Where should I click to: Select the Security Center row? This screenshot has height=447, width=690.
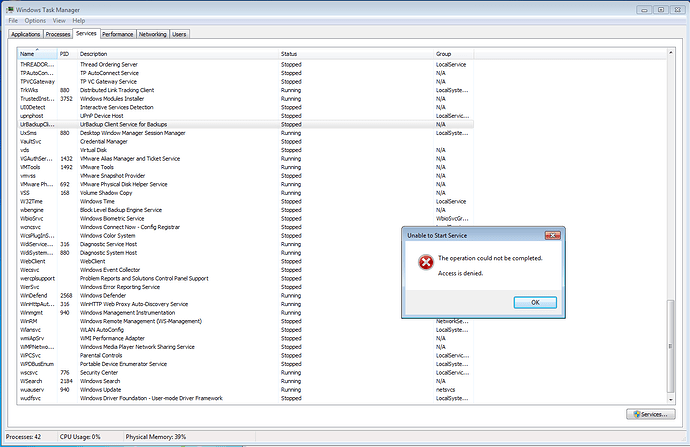point(246,373)
